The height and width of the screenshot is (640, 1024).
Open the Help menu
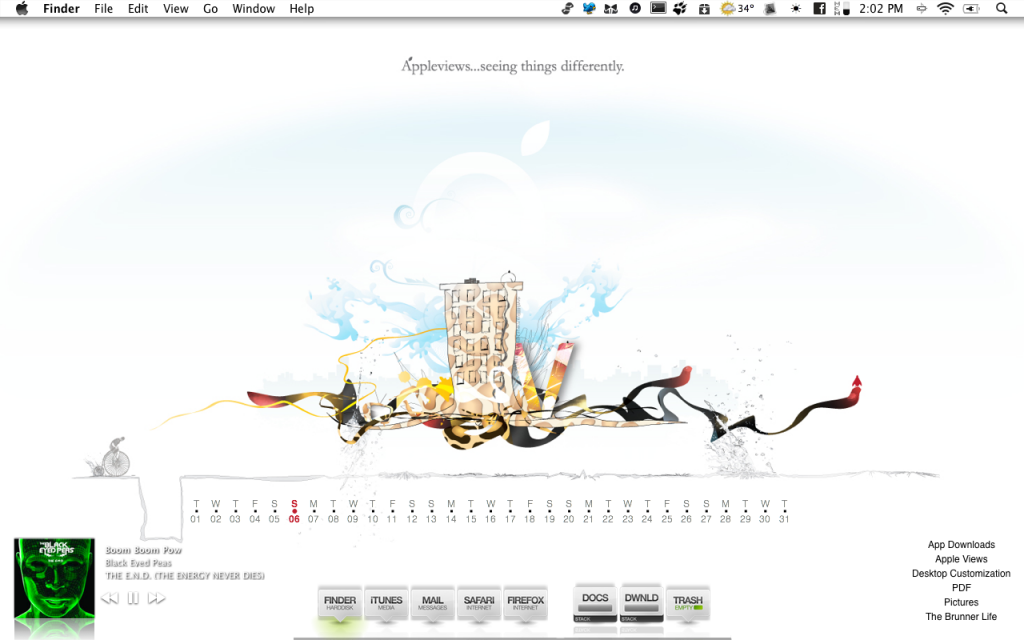pos(302,8)
